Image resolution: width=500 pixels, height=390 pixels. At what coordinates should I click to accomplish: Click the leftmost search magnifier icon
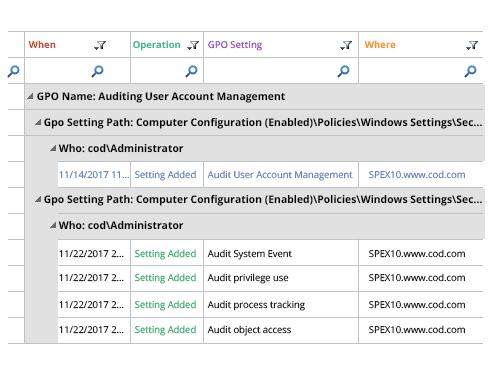(x=14, y=71)
